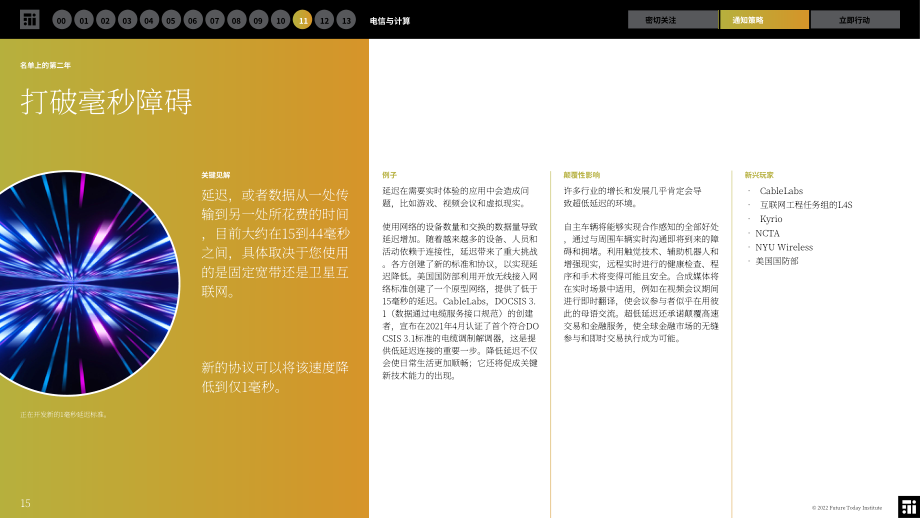Click the 关键见解 heading
Screen dimensions: 920x518
pos(216,175)
